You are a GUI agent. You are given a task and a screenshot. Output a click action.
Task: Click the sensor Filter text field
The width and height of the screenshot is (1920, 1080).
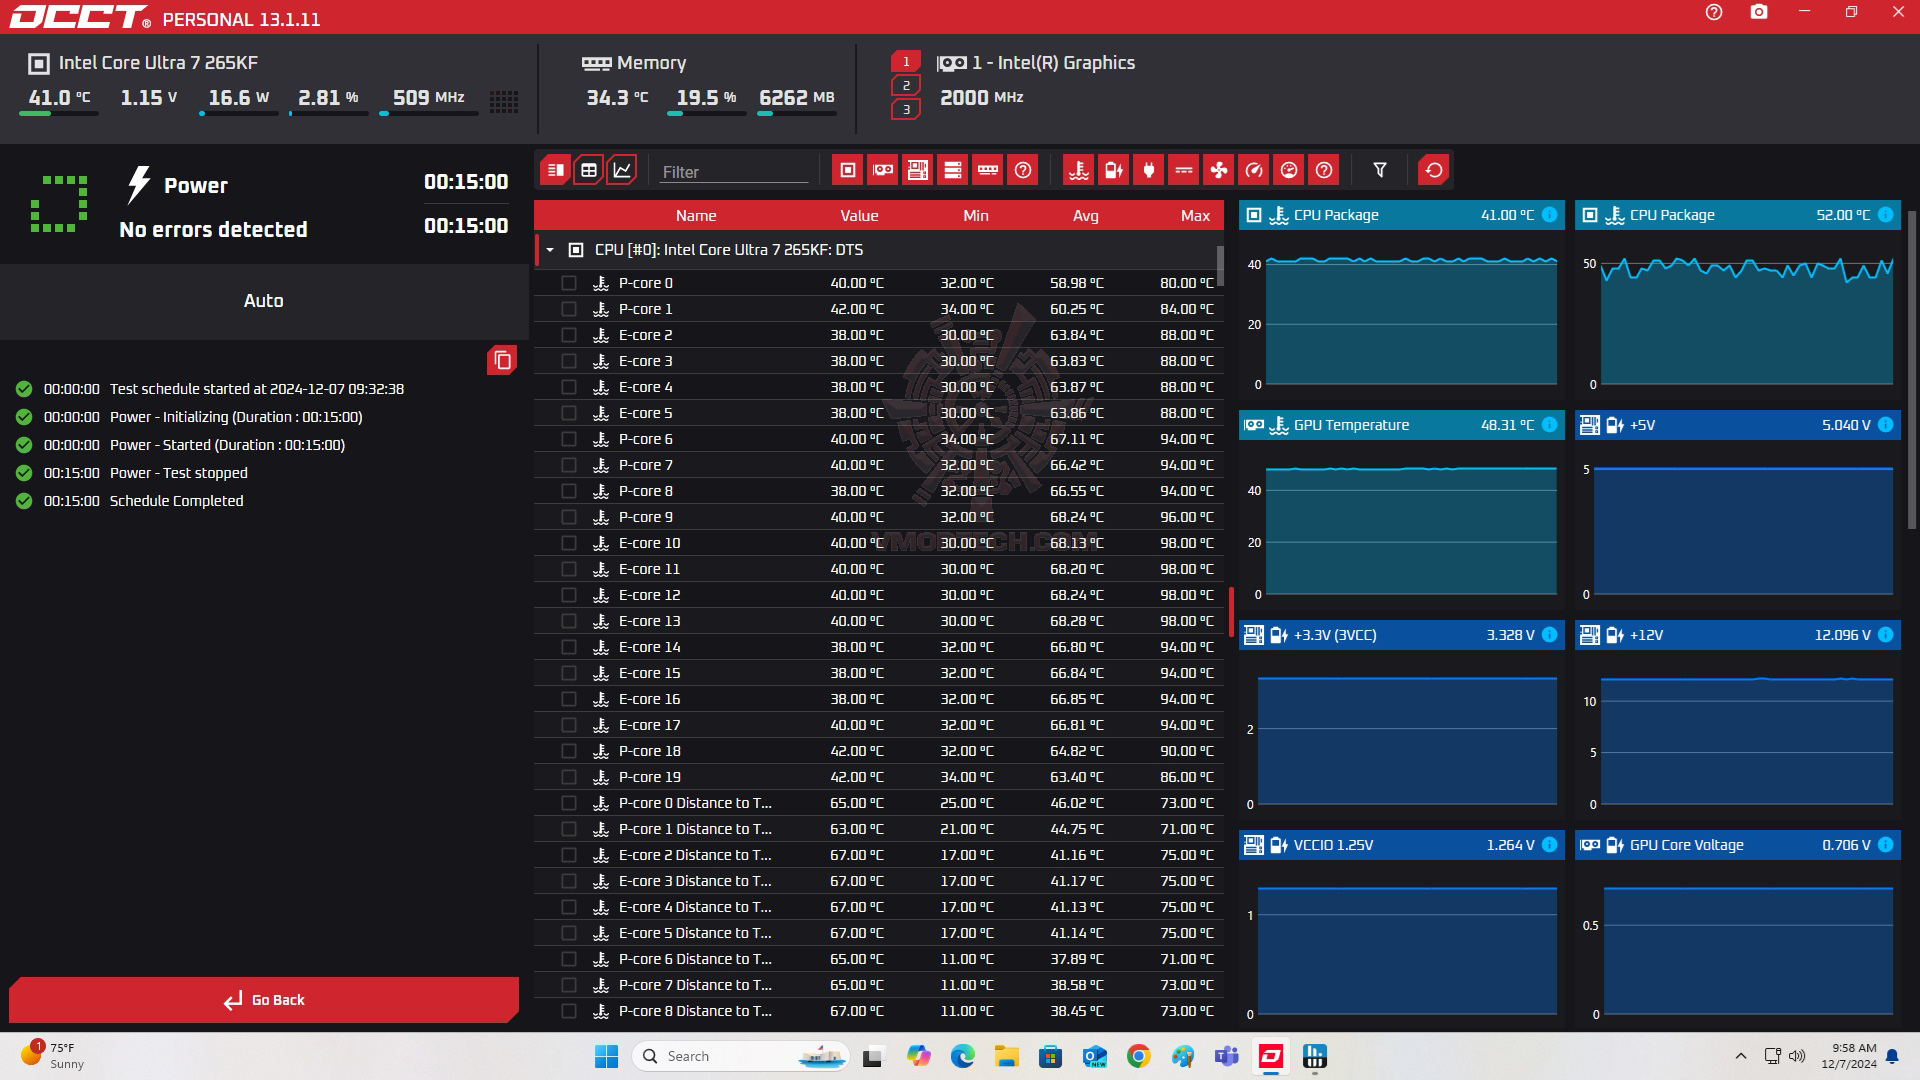[x=733, y=172]
